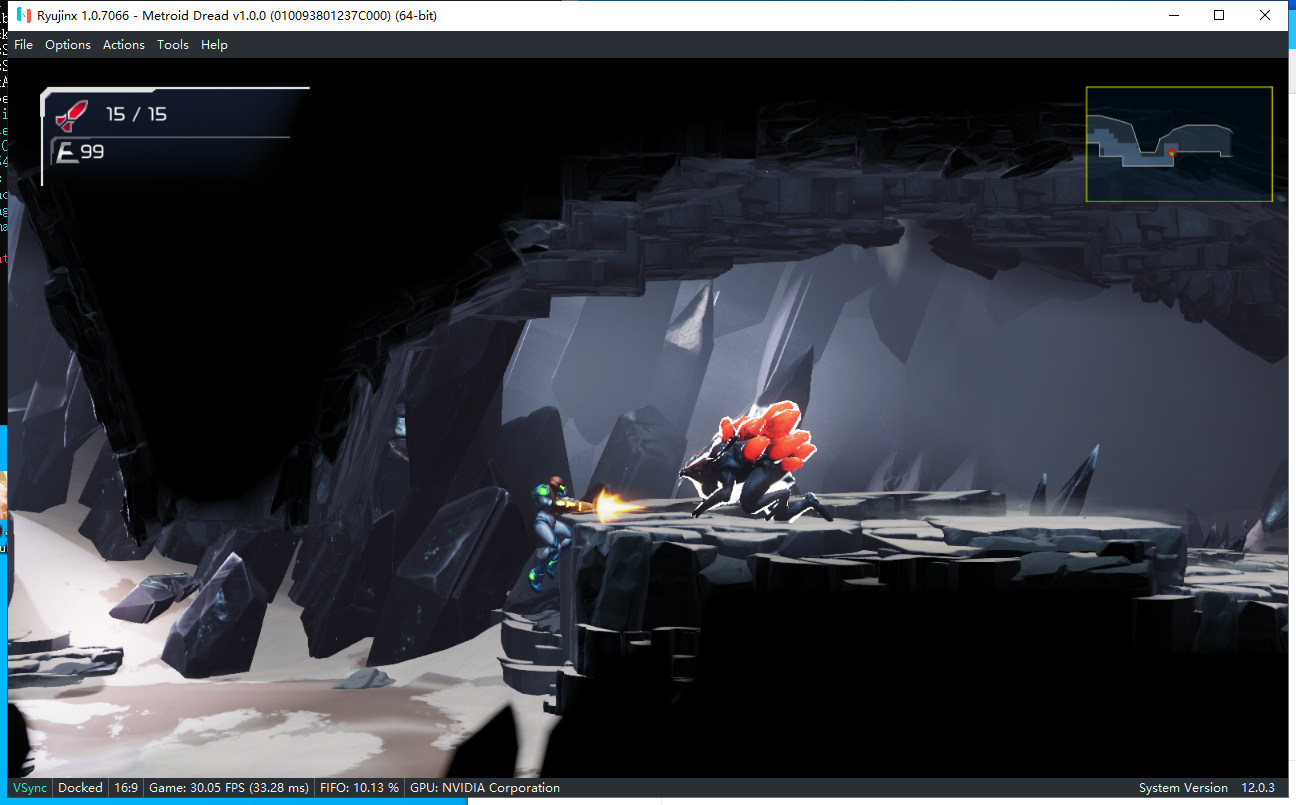Open the Actions menu

[124, 45]
